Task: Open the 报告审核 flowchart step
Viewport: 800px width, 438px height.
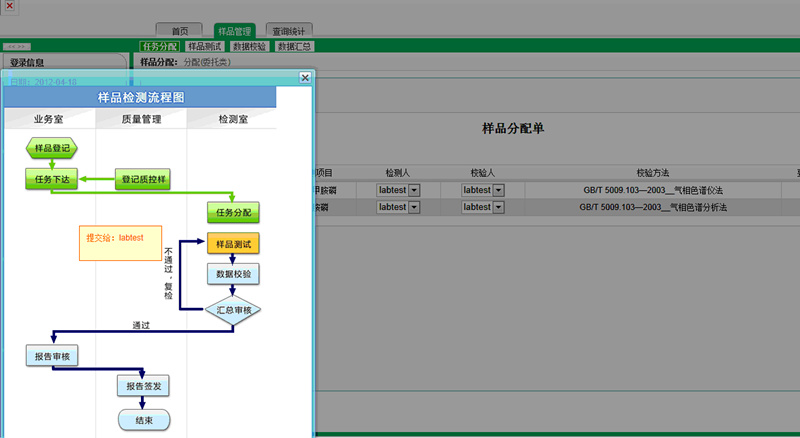Action: 50,356
